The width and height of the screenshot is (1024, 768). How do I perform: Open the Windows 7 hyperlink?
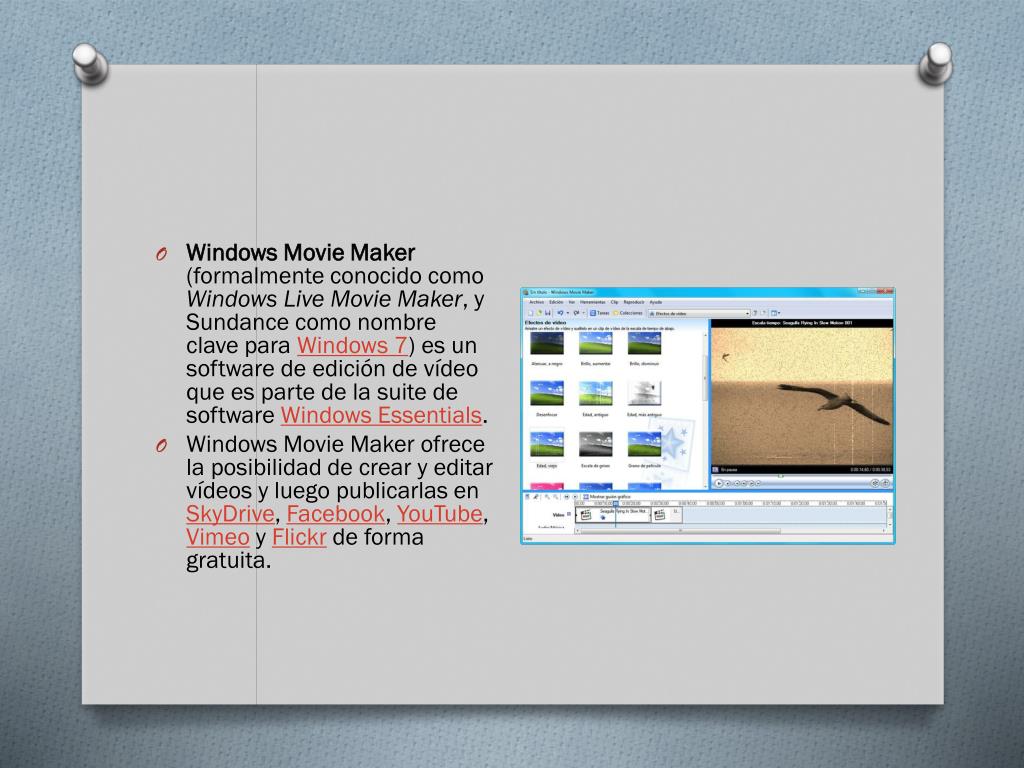click(353, 345)
